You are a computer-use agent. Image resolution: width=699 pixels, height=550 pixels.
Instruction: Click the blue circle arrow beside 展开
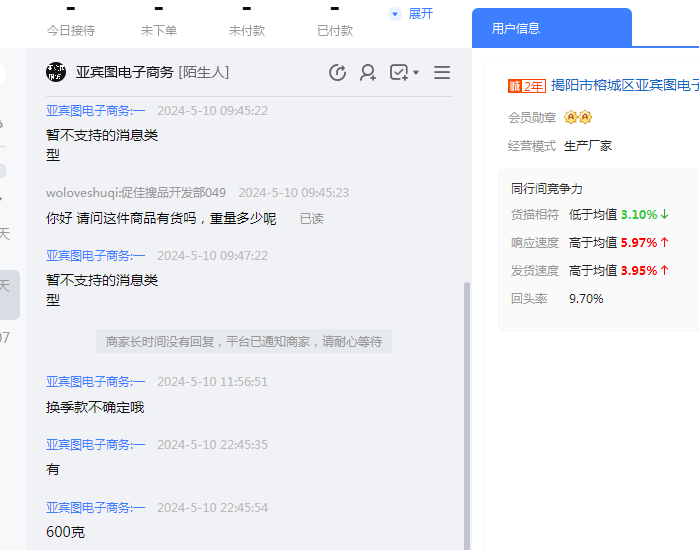point(394,14)
